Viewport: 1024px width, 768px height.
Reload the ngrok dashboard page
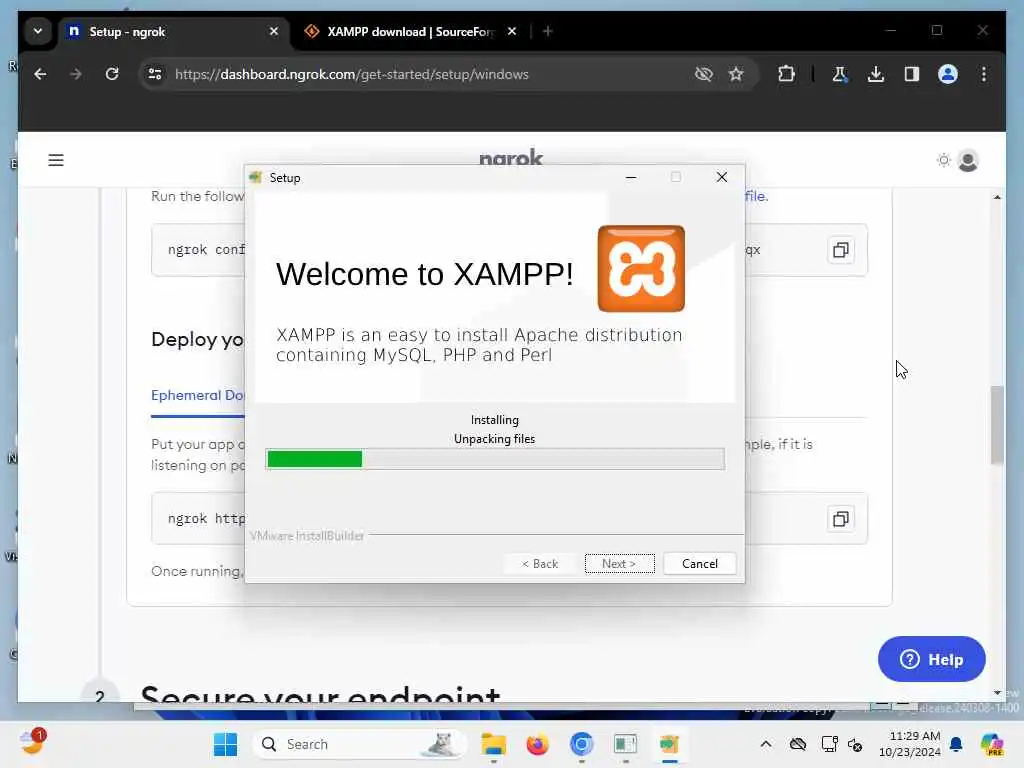pyautogui.click(x=112, y=74)
